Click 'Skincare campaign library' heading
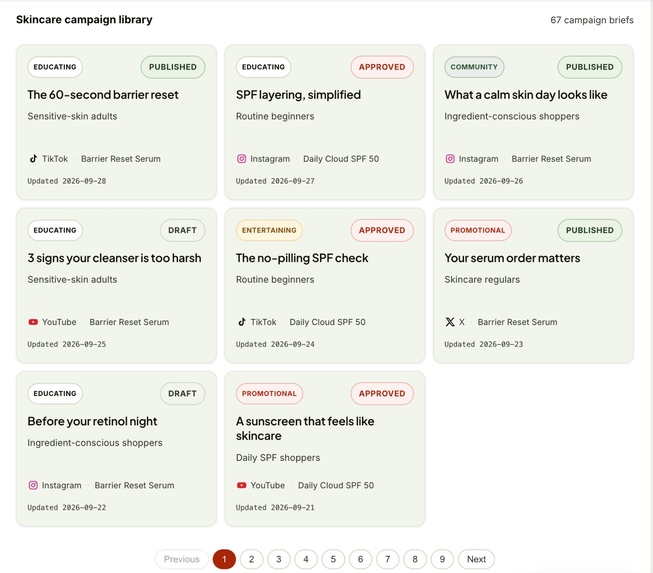The width and height of the screenshot is (653, 573). click(84, 20)
